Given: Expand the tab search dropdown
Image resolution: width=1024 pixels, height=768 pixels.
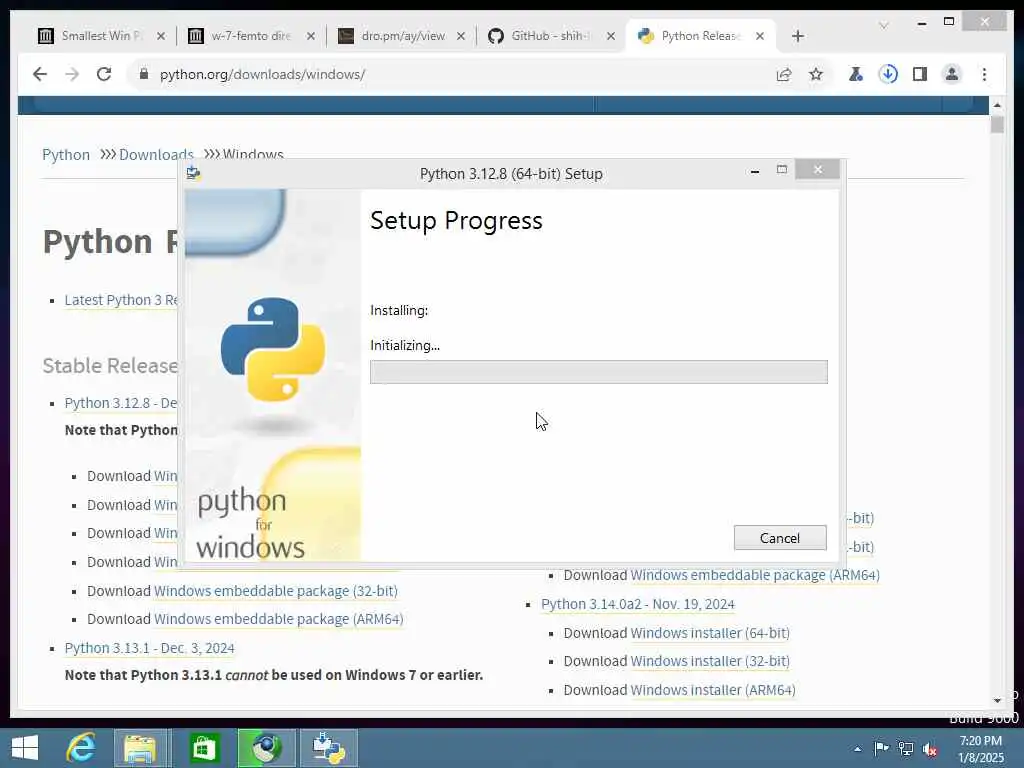Looking at the screenshot, I should click(884, 25).
